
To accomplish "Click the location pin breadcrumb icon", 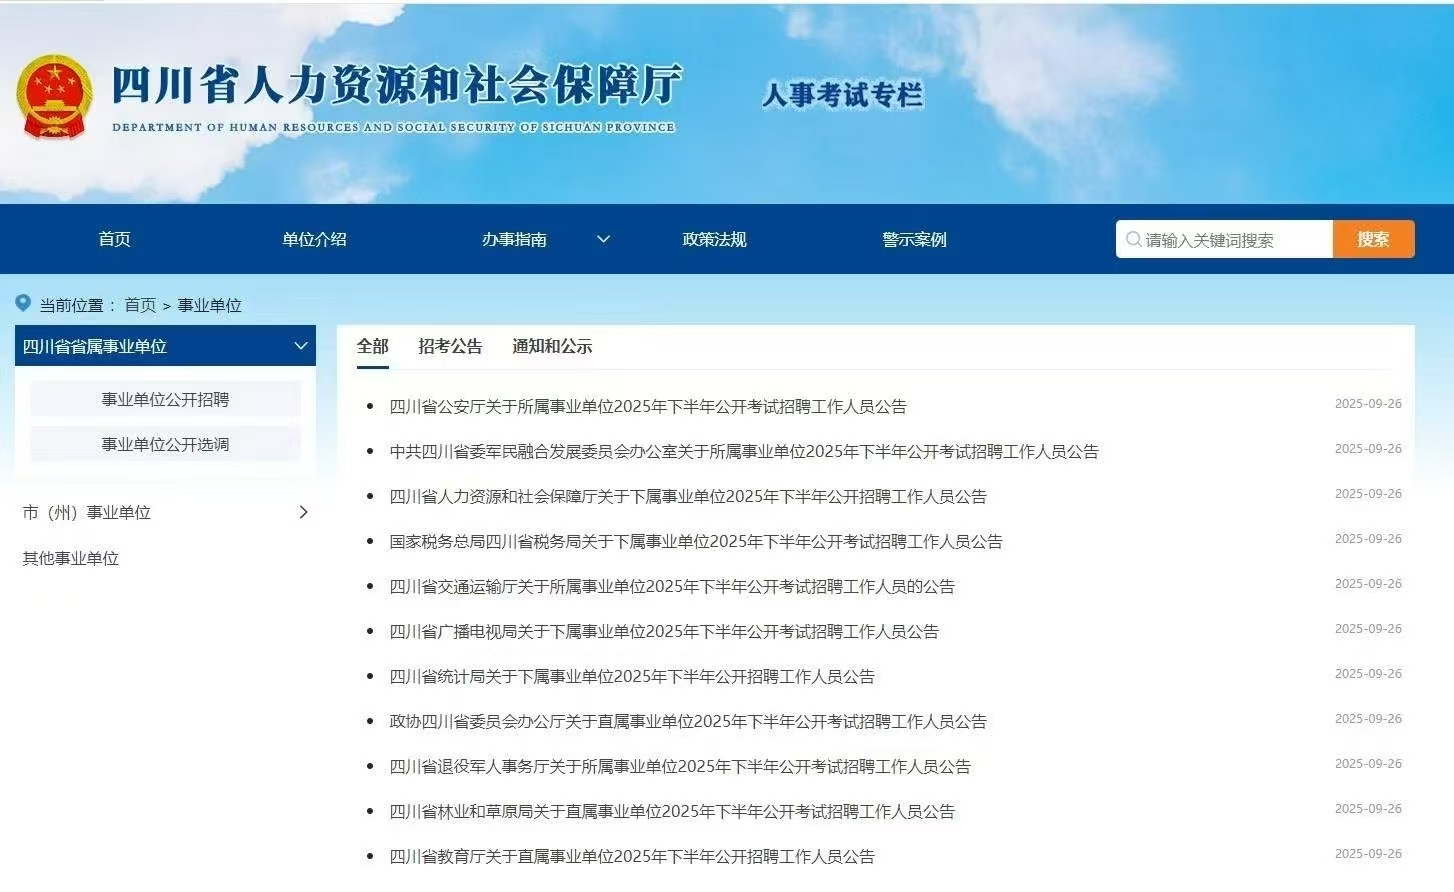I will 22,303.
